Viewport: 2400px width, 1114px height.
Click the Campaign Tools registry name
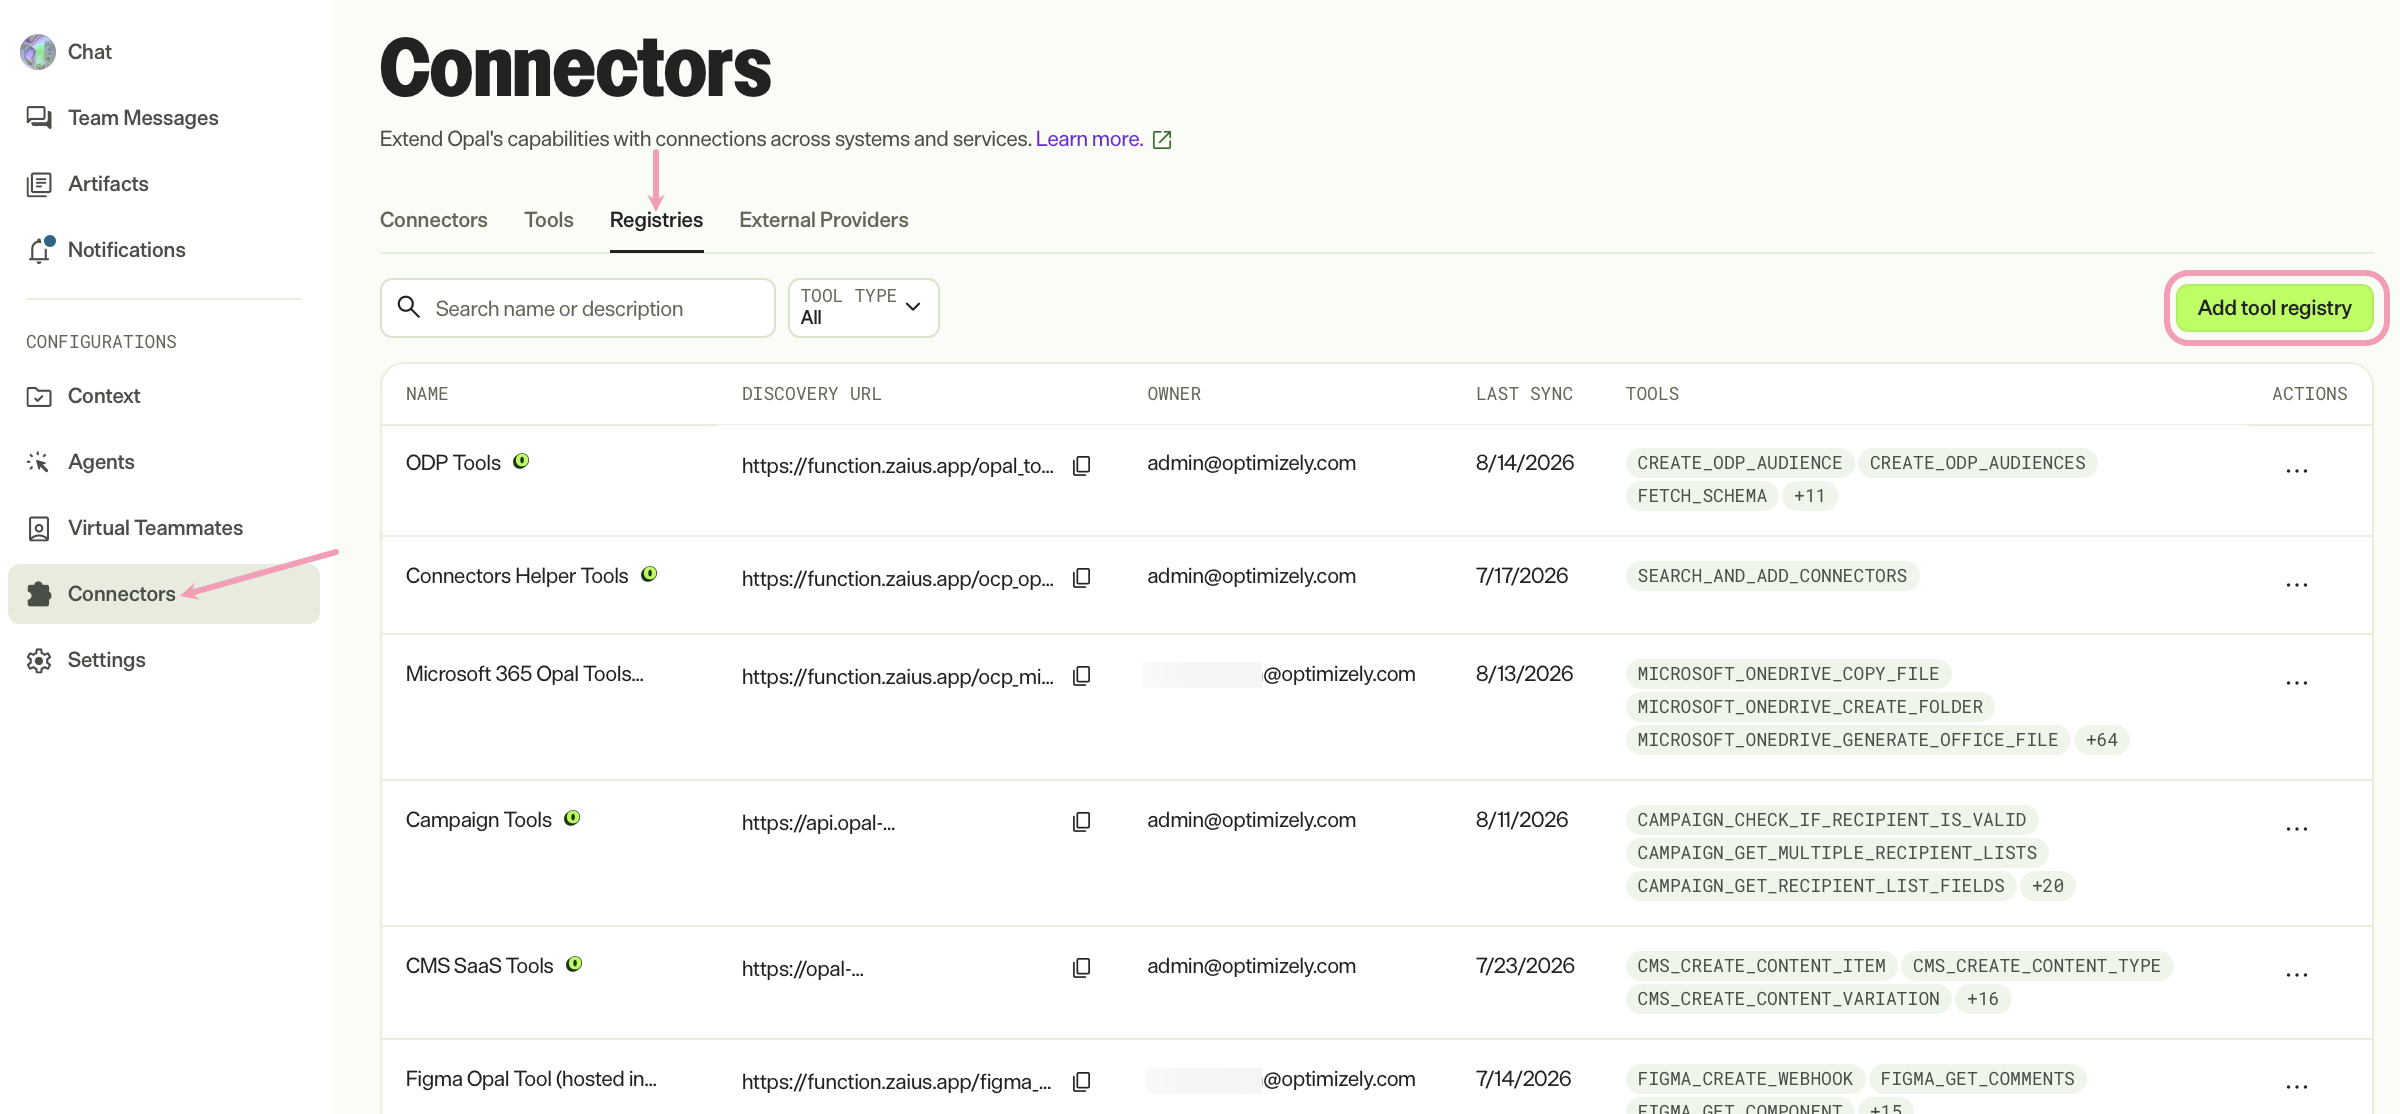pyautogui.click(x=479, y=820)
